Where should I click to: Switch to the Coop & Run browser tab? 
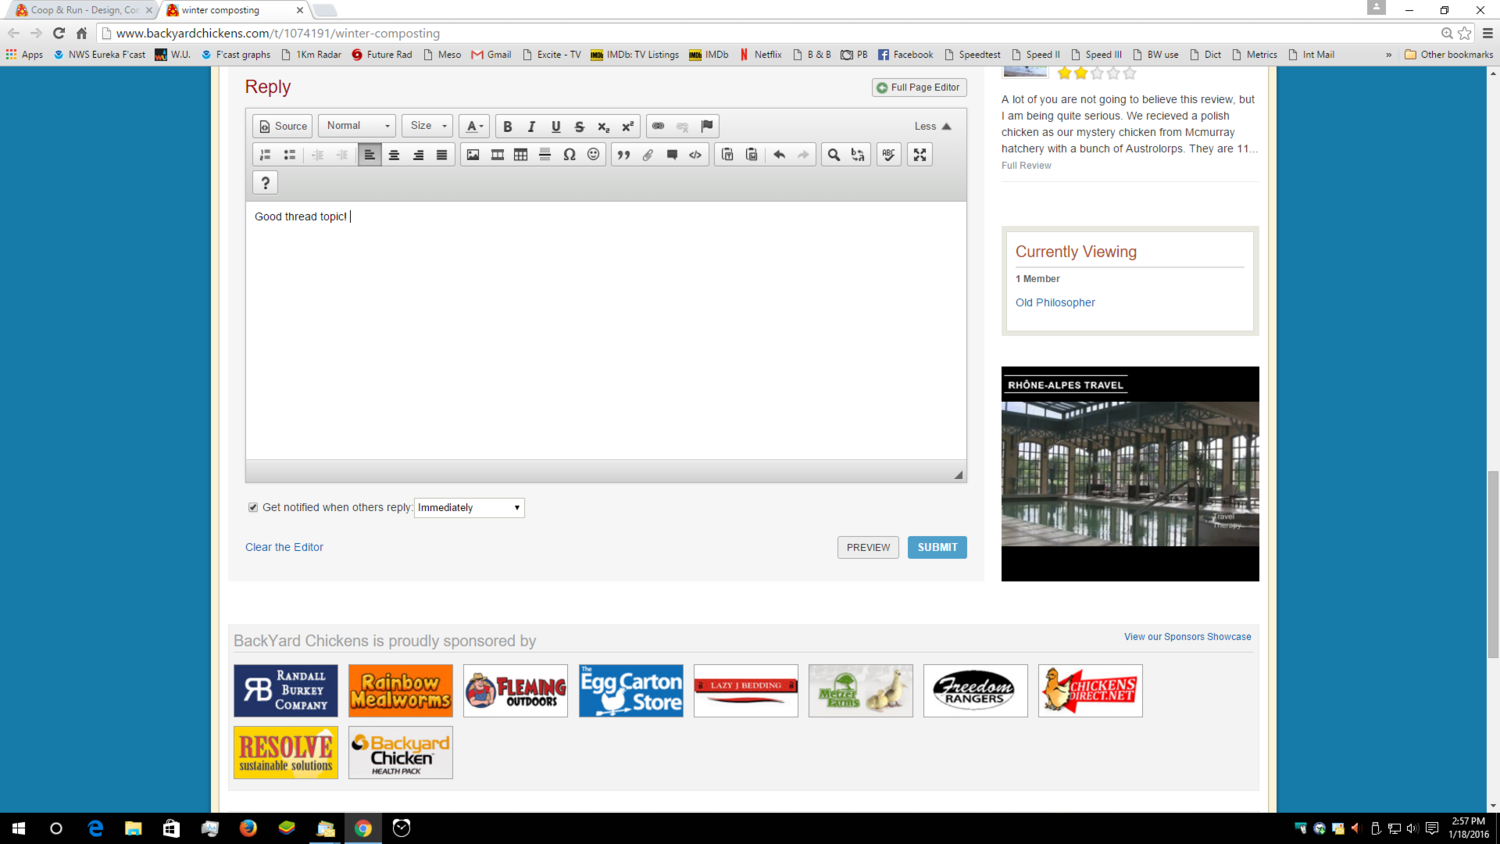82,10
